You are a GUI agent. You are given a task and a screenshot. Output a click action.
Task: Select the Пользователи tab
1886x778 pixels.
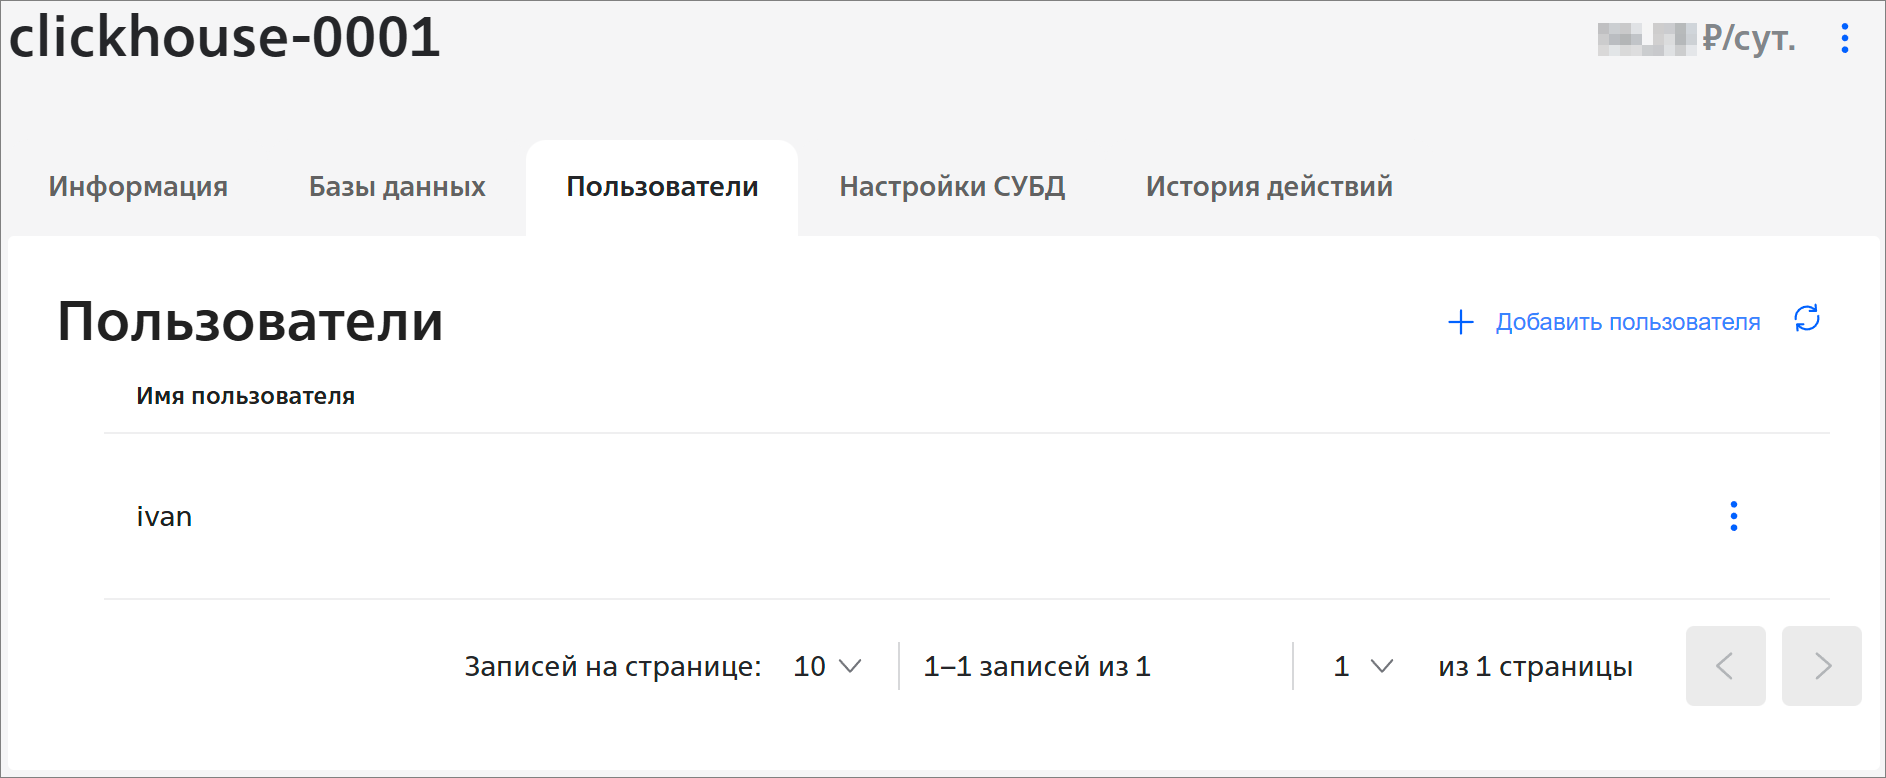tap(662, 186)
